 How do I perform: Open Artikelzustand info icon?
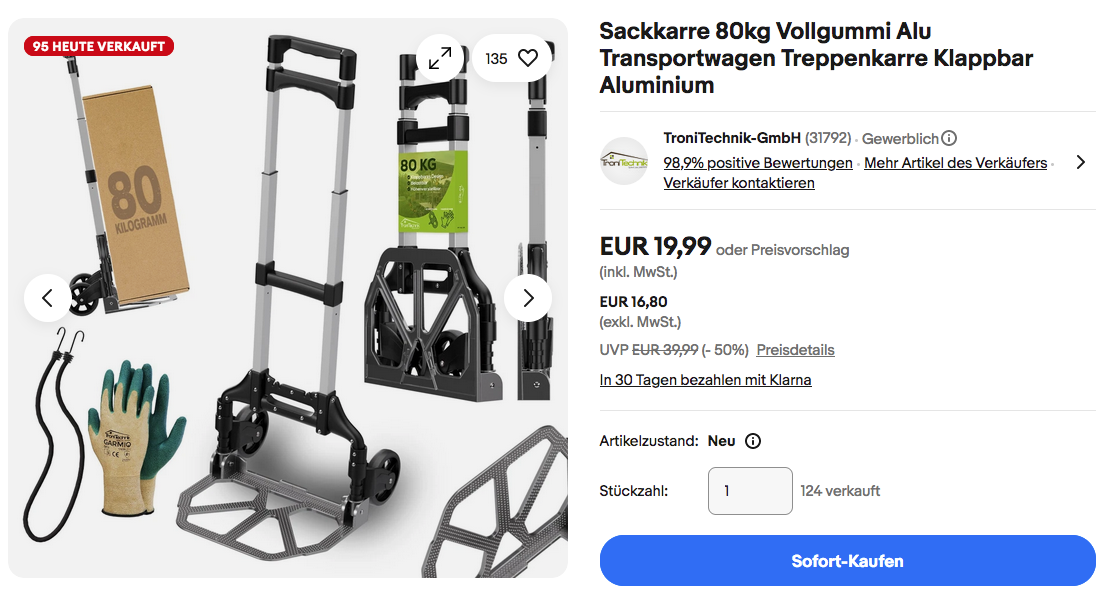753,441
